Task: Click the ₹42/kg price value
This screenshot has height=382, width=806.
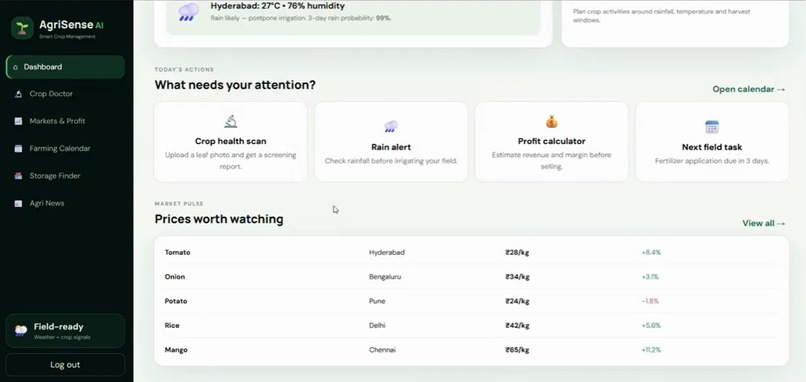Action: 517,325
